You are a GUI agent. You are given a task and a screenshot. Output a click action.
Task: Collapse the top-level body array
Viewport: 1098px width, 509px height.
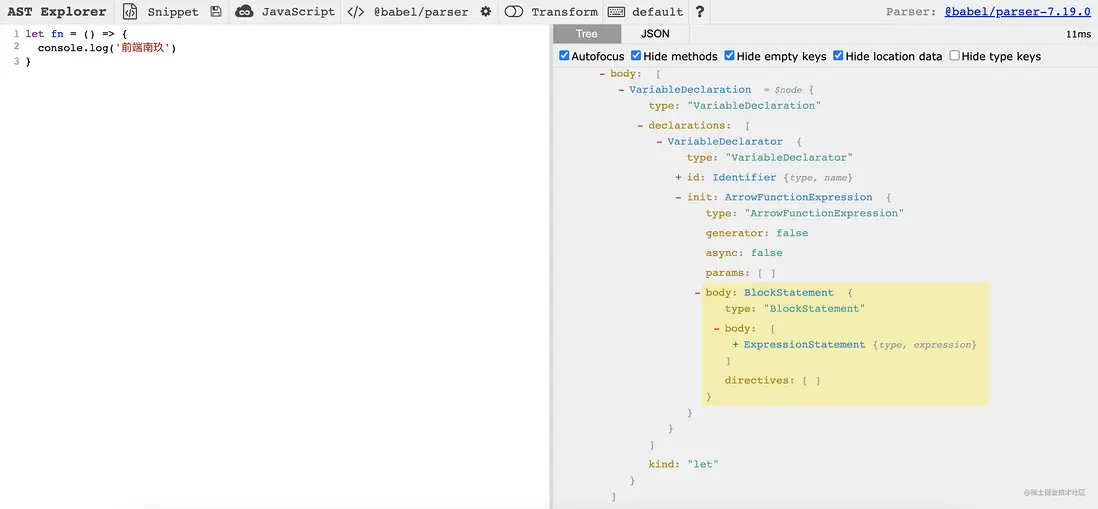pyautogui.click(x=602, y=74)
